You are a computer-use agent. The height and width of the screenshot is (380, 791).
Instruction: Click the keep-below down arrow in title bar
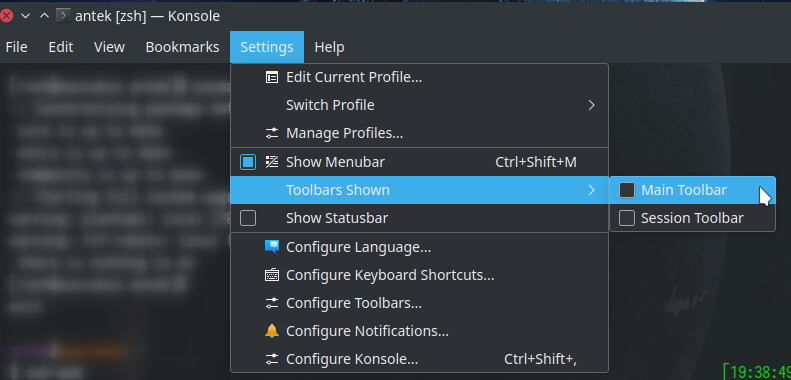(26, 16)
